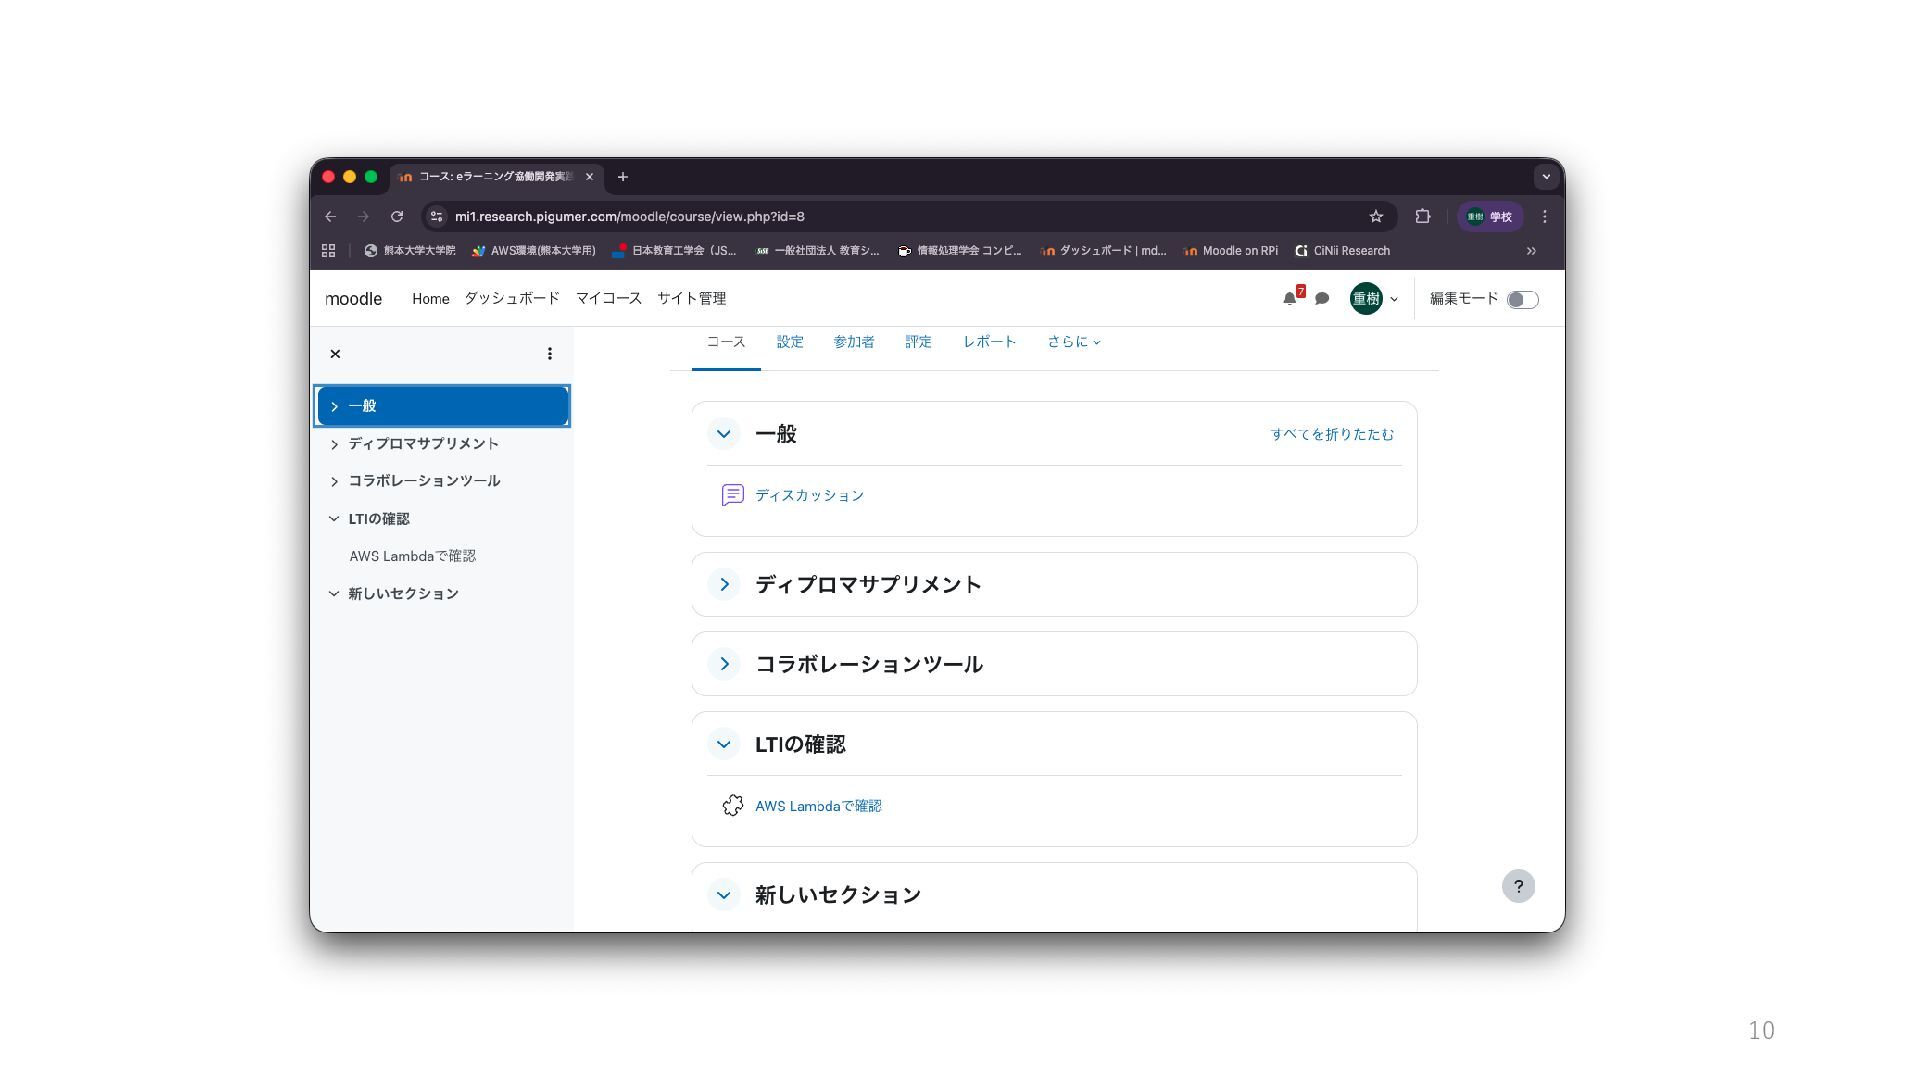Click the help question mark button
The height and width of the screenshot is (1080, 1920).
(1518, 886)
